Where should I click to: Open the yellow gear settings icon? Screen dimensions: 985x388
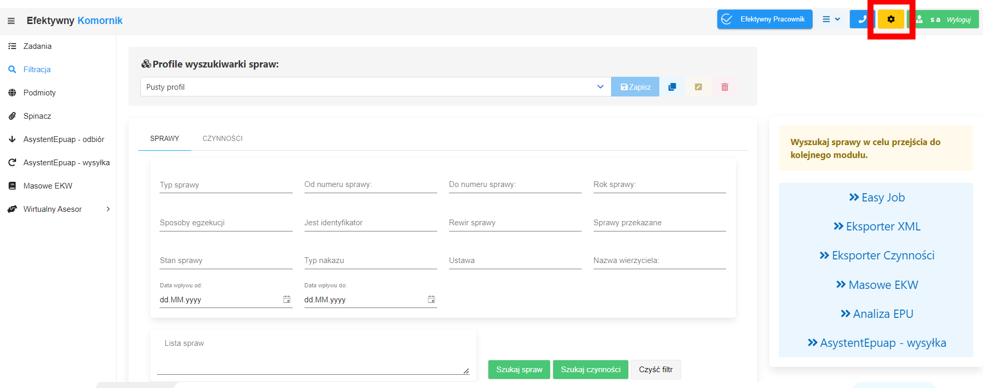click(891, 19)
